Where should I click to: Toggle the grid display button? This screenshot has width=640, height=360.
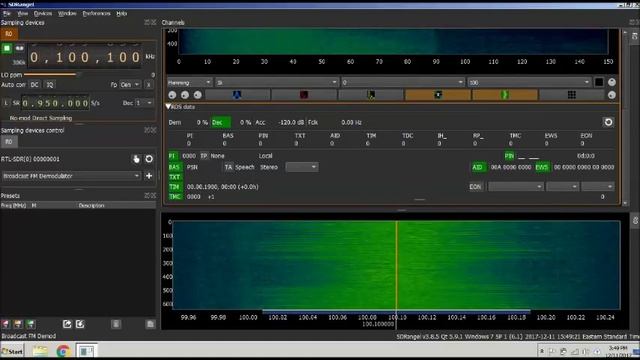(571, 95)
